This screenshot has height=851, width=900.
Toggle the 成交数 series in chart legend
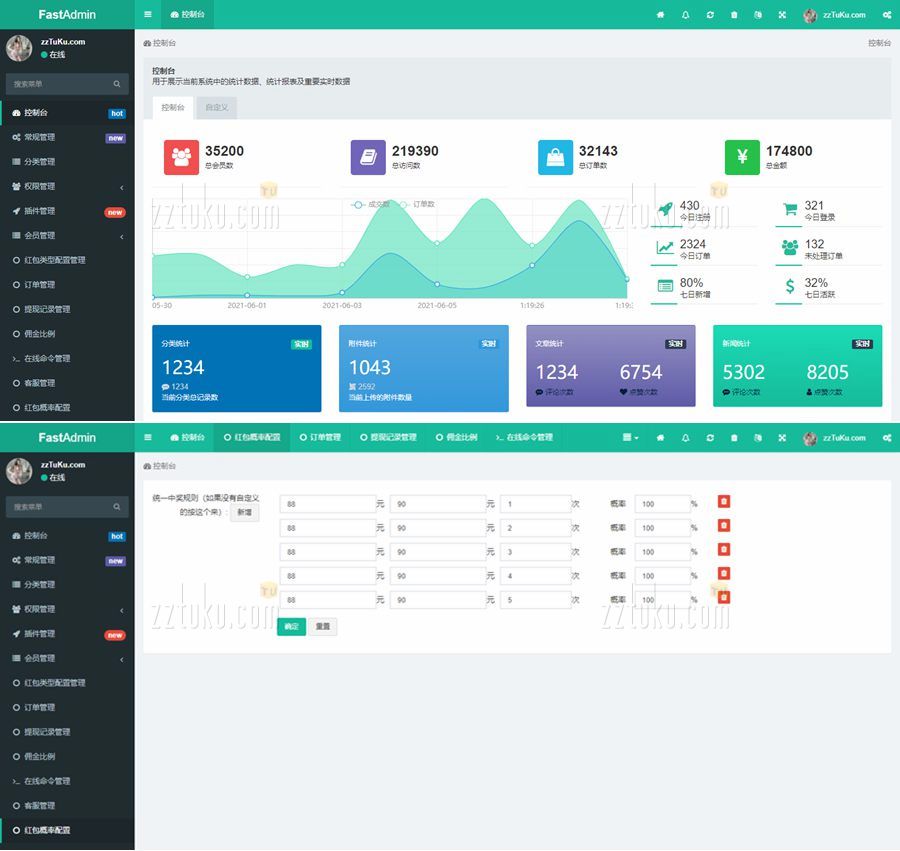pos(371,204)
